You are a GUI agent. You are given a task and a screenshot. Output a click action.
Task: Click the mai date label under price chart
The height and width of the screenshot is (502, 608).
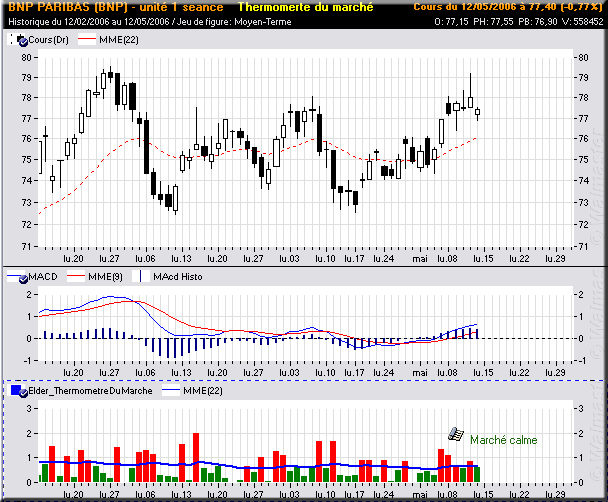(420, 259)
